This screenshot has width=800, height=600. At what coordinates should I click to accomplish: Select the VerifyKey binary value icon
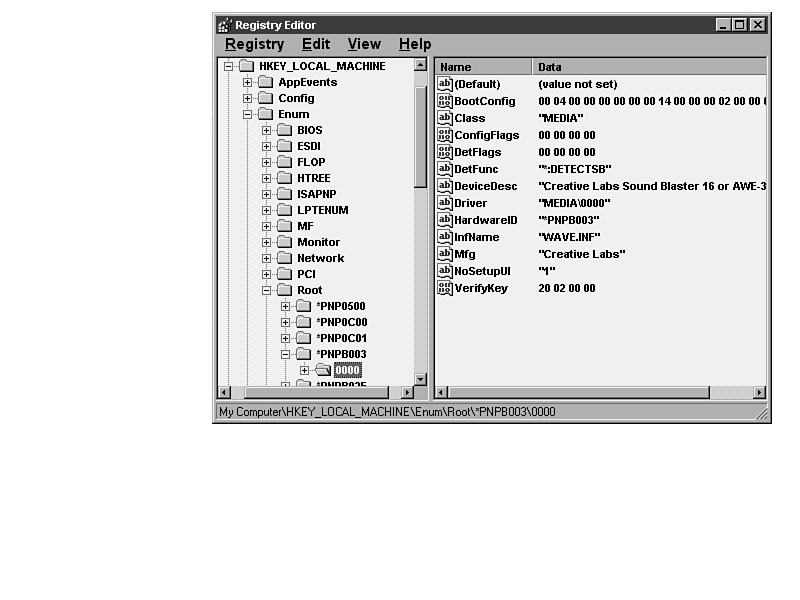pos(445,288)
